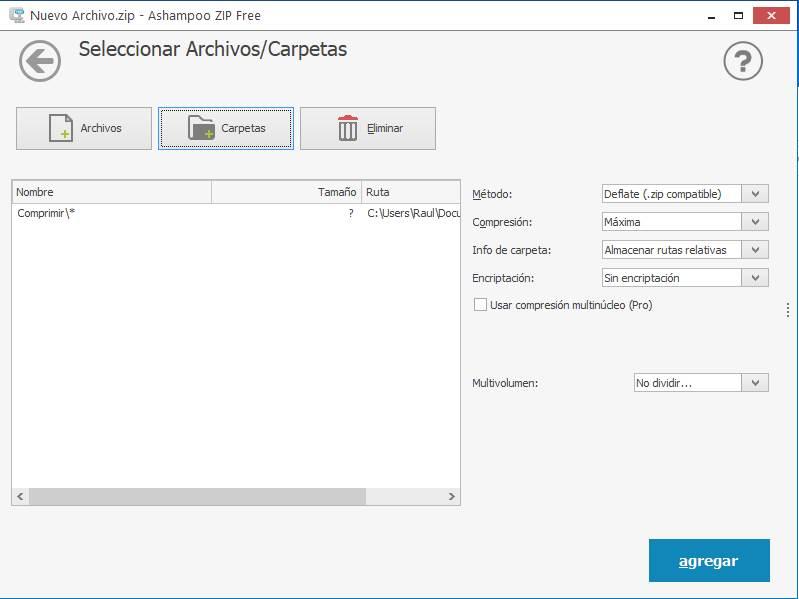This screenshot has width=799, height=599.
Task: Sort list by Nombre column header
Action: pyautogui.click(x=112, y=192)
